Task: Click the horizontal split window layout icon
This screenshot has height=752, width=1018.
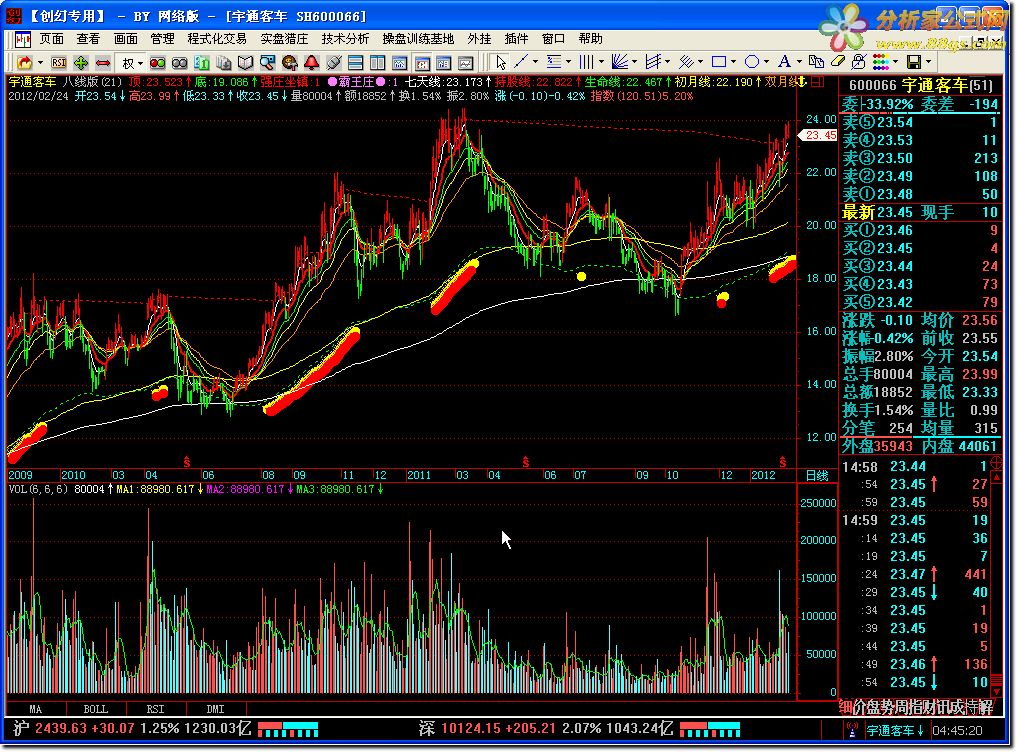Action: coord(355,63)
